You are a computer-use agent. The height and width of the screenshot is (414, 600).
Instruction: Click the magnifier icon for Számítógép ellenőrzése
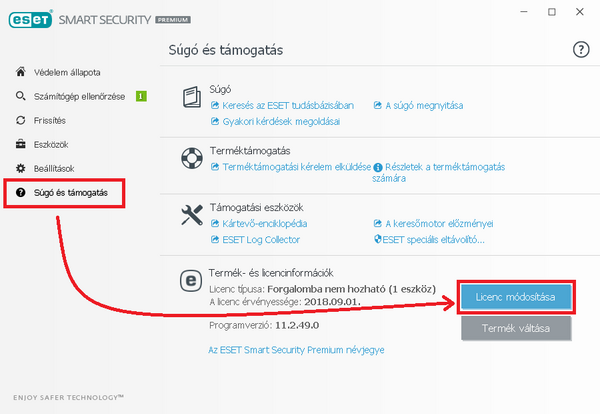pyautogui.click(x=21, y=96)
